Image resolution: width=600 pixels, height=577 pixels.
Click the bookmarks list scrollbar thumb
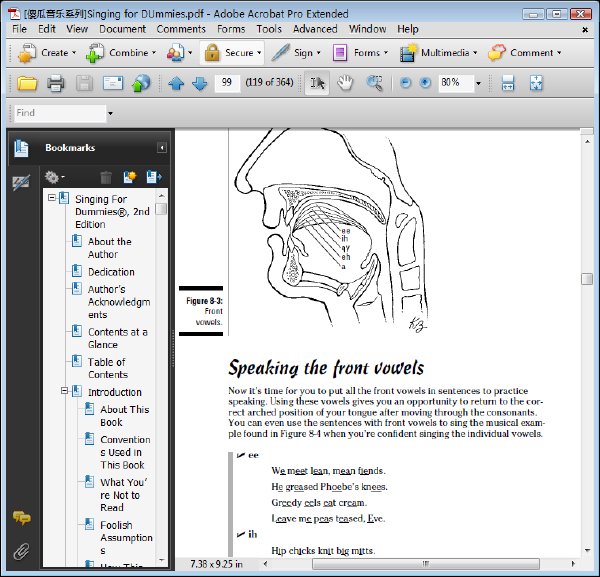point(161,209)
